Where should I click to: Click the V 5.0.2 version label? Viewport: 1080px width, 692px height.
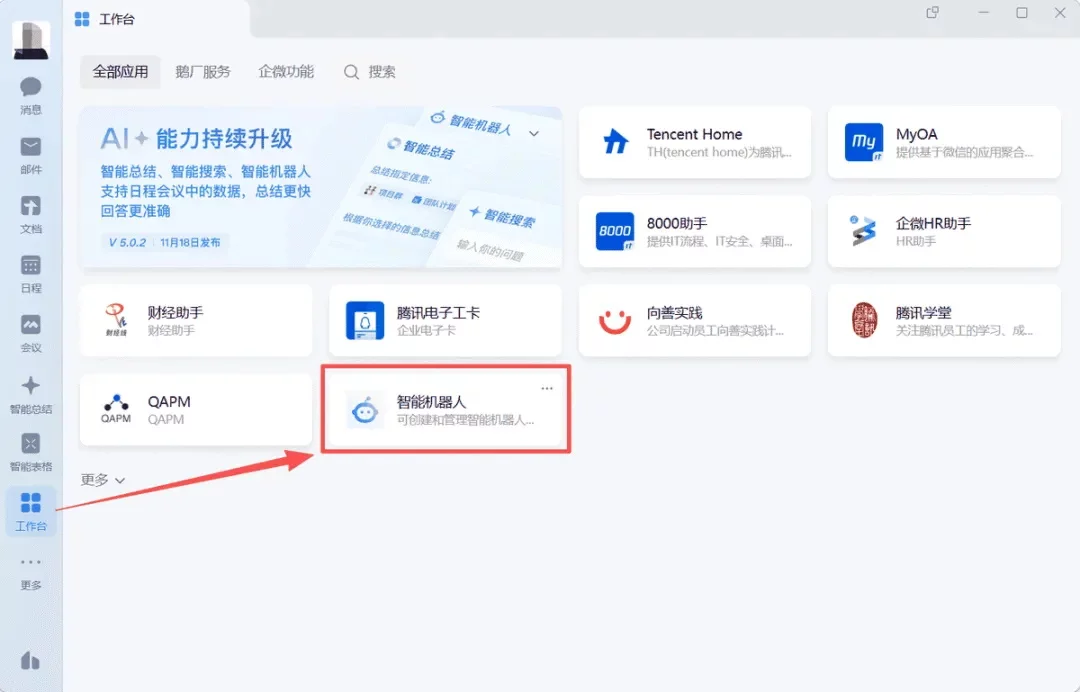point(127,242)
